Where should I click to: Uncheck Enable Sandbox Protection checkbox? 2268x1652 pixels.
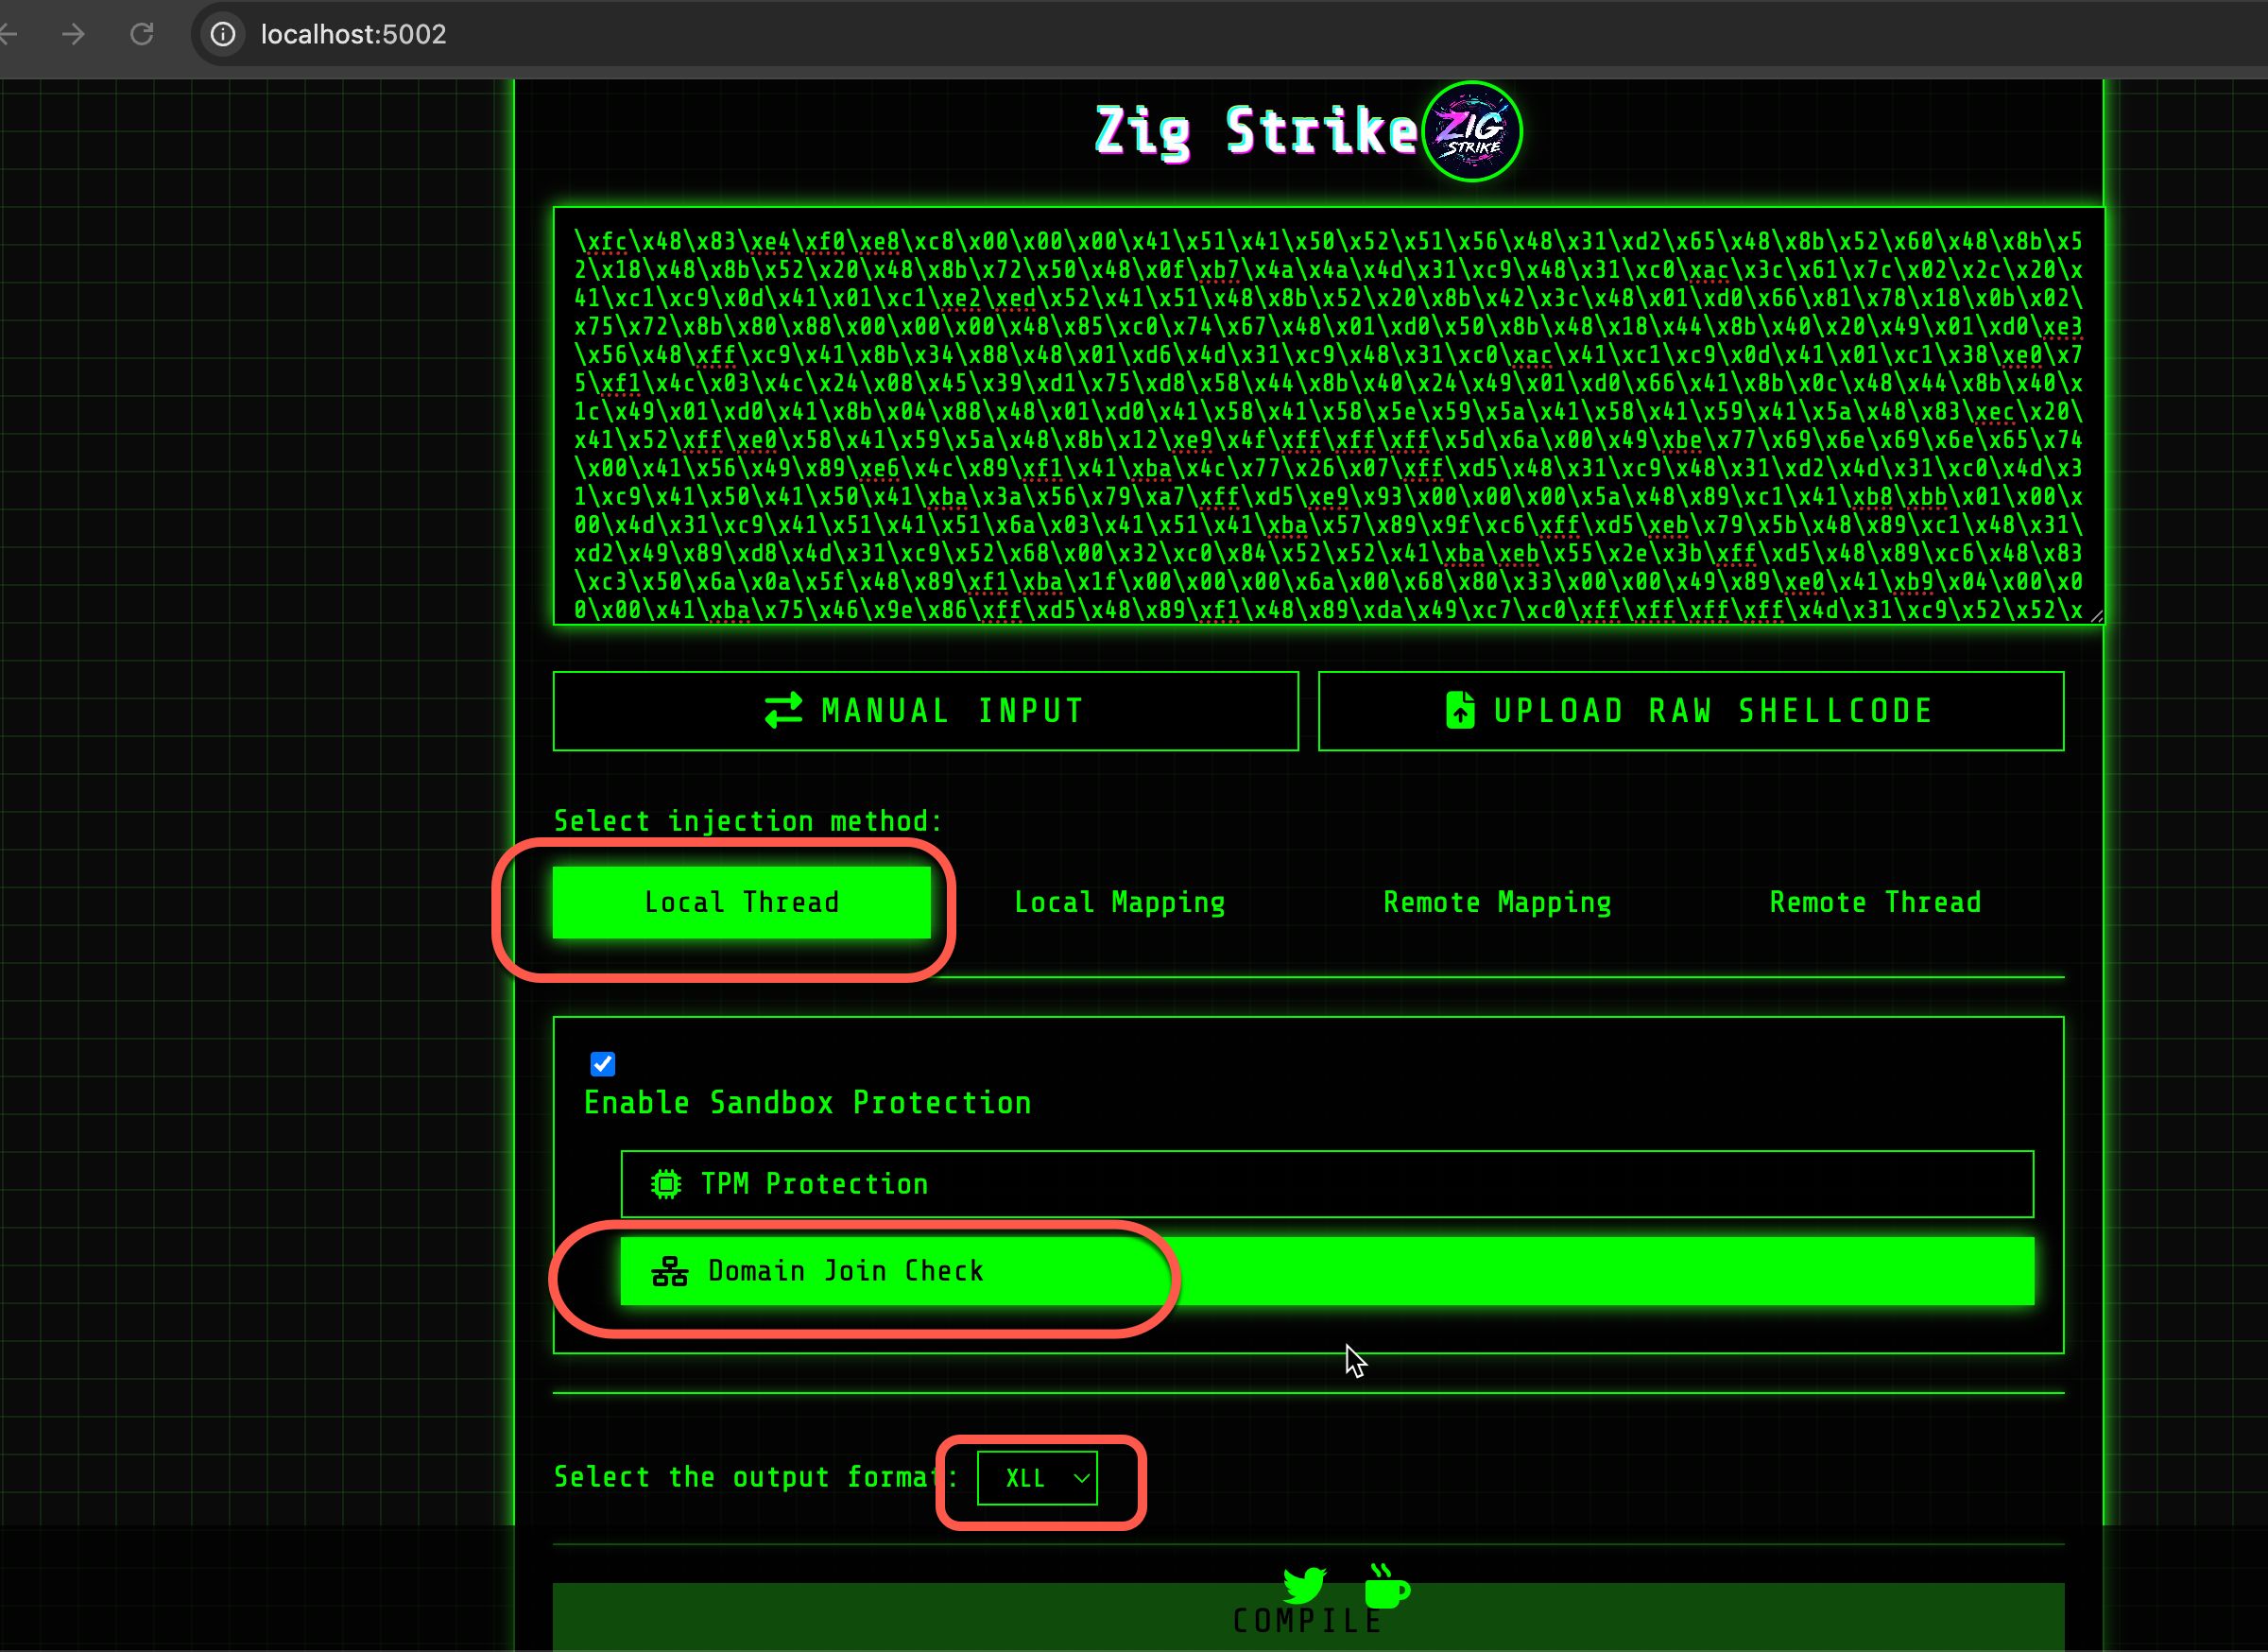(603, 1064)
